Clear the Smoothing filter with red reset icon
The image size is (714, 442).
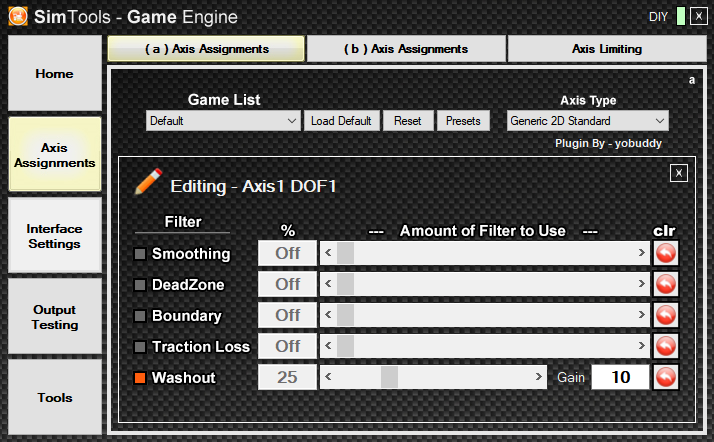click(x=665, y=253)
